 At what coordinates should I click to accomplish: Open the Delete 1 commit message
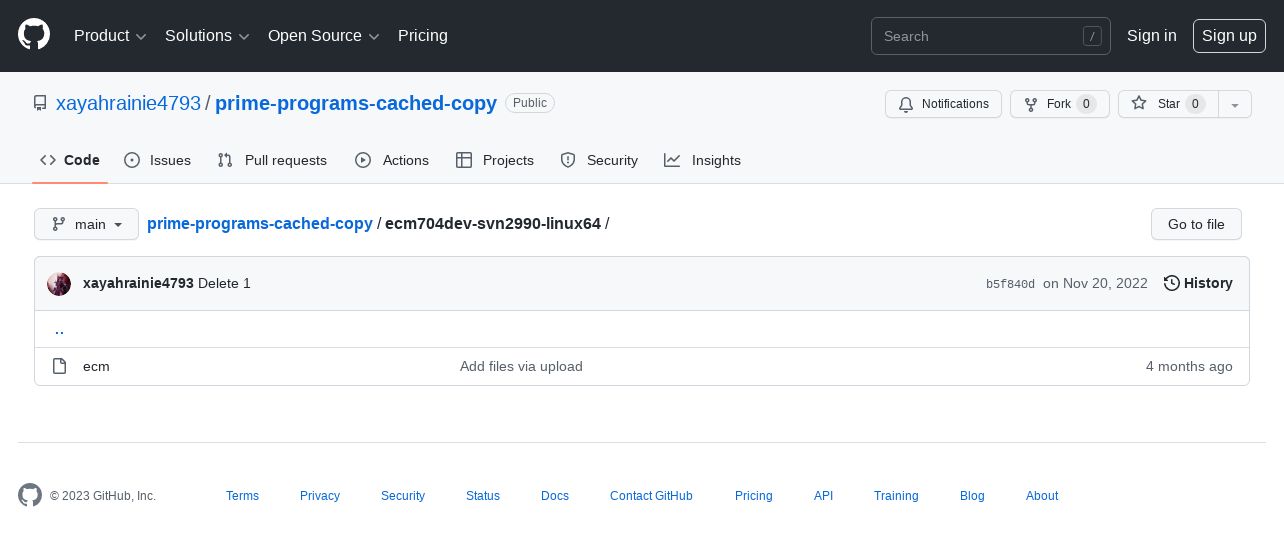click(x=224, y=284)
